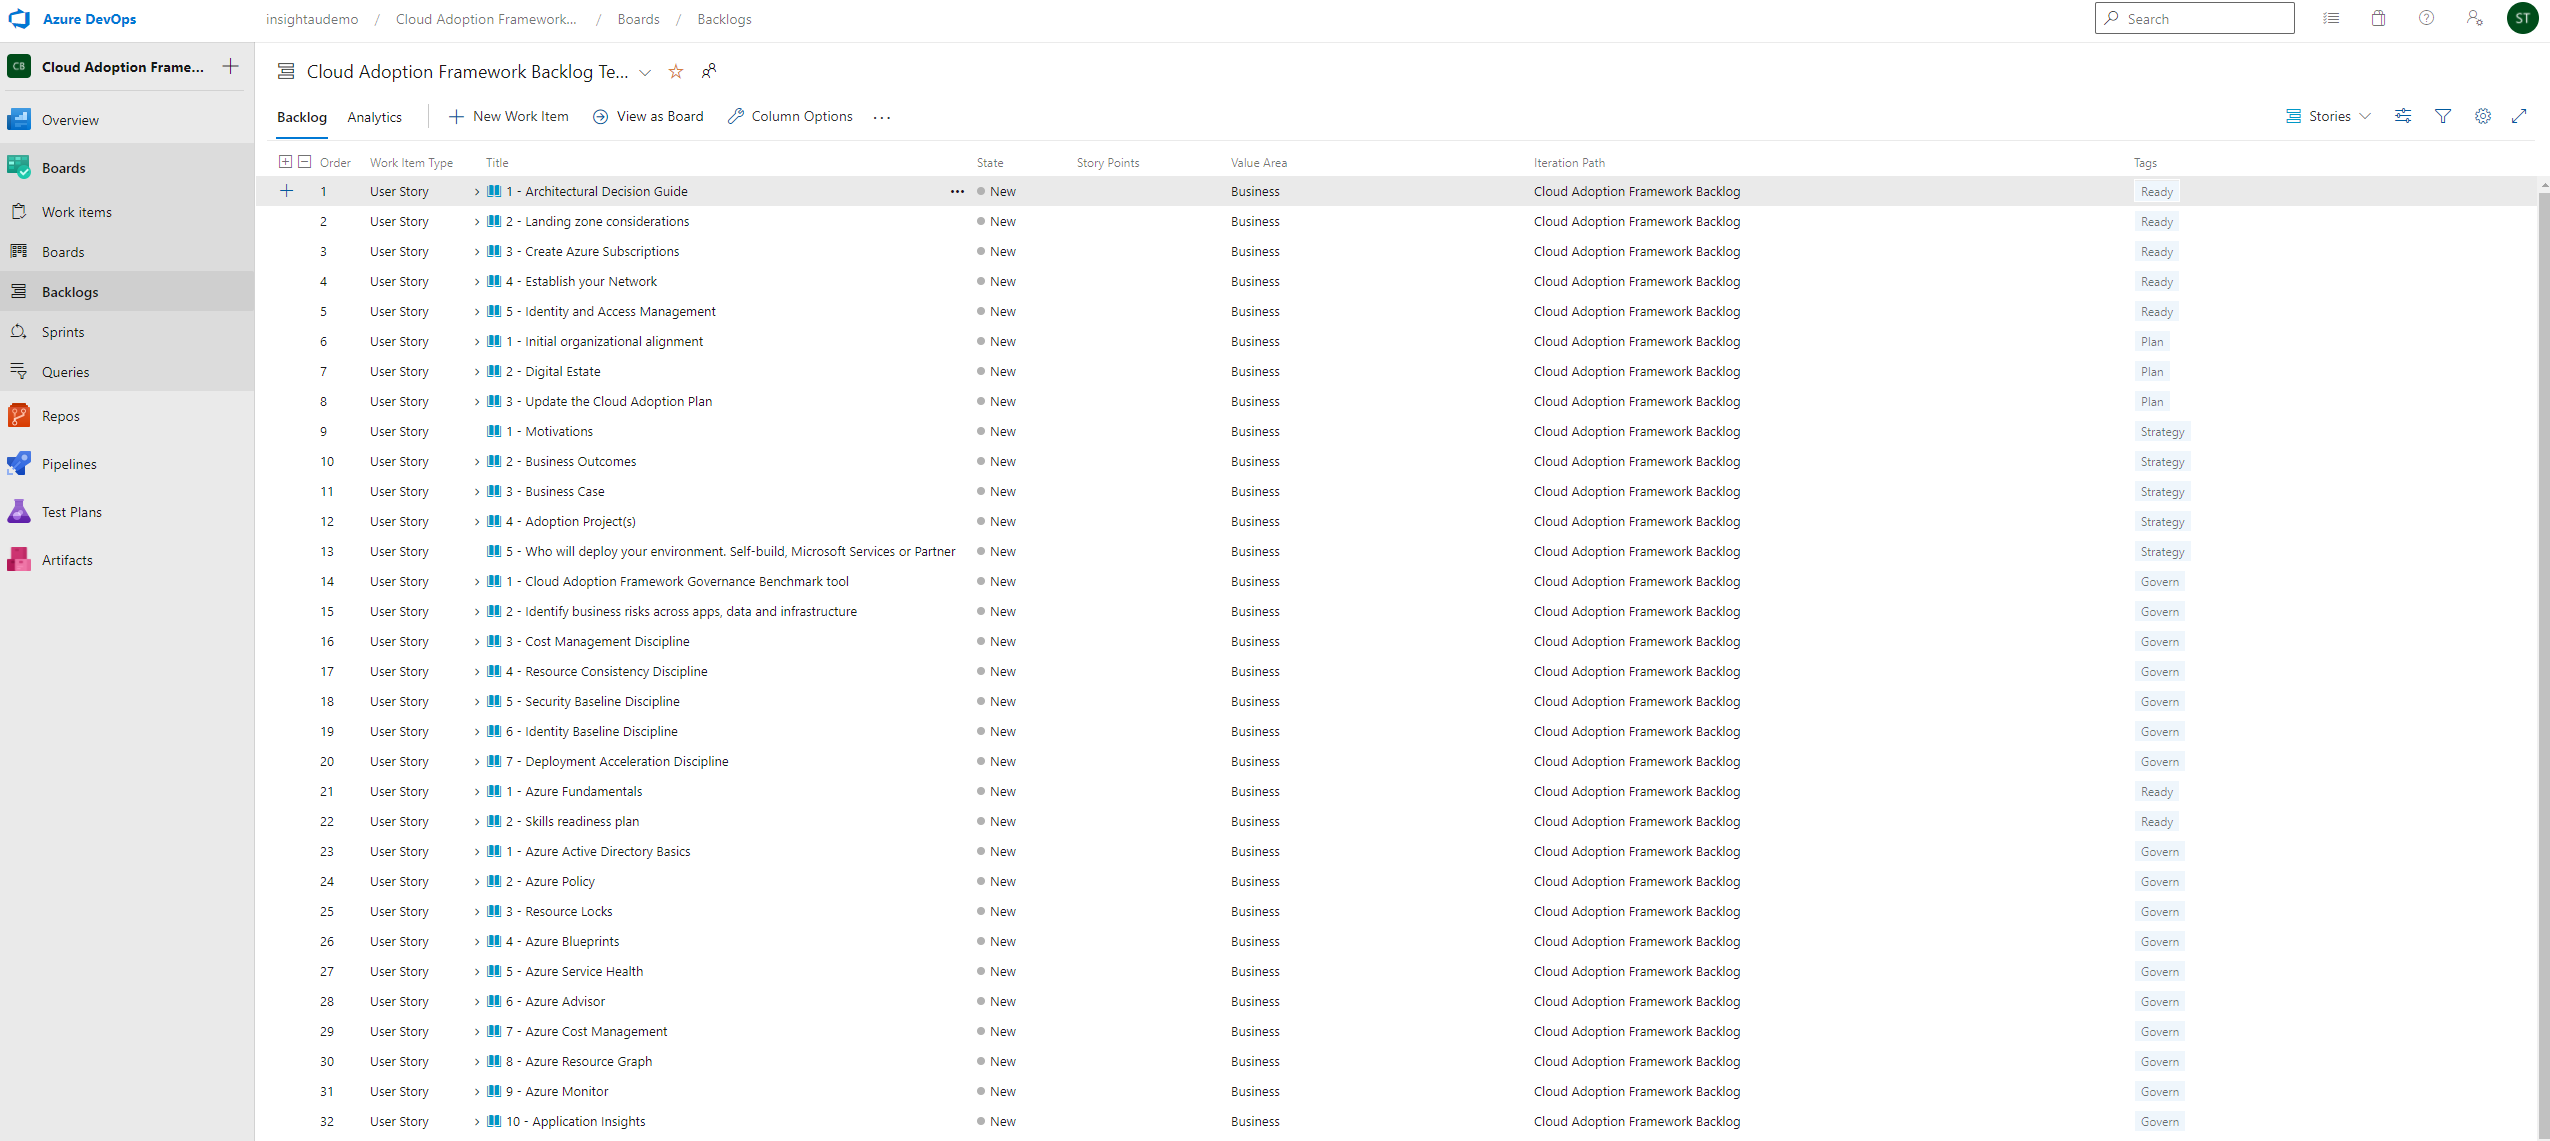The height and width of the screenshot is (1141, 2550).
Task: Click the Plan tag on Digital Estate row
Action: 2152,372
